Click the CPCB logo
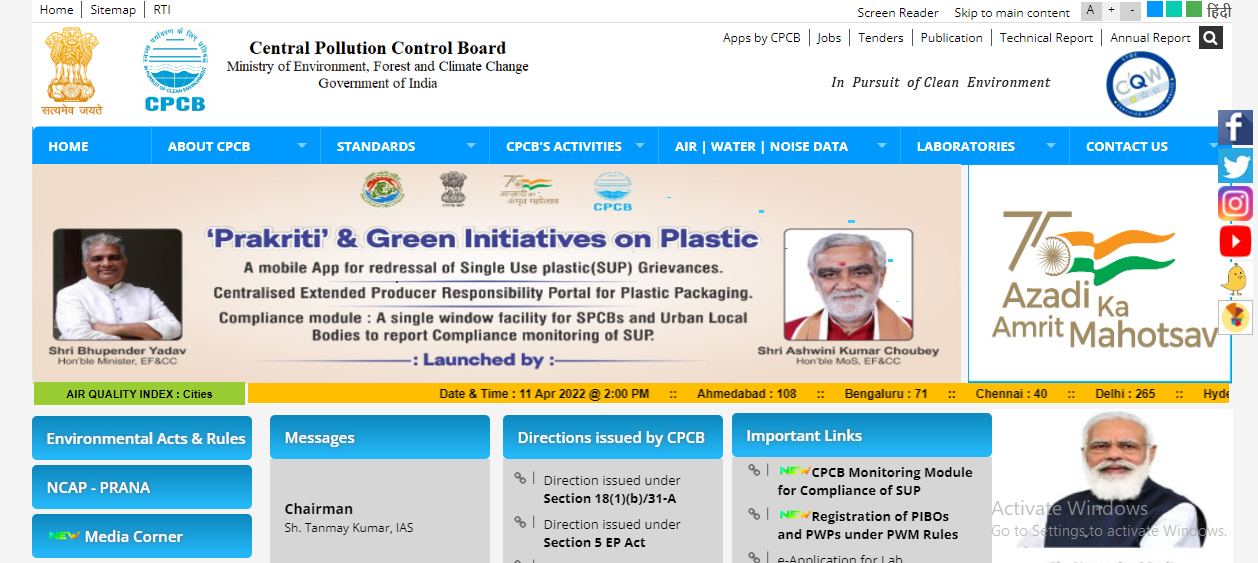This screenshot has width=1258, height=563. (174, 71)
